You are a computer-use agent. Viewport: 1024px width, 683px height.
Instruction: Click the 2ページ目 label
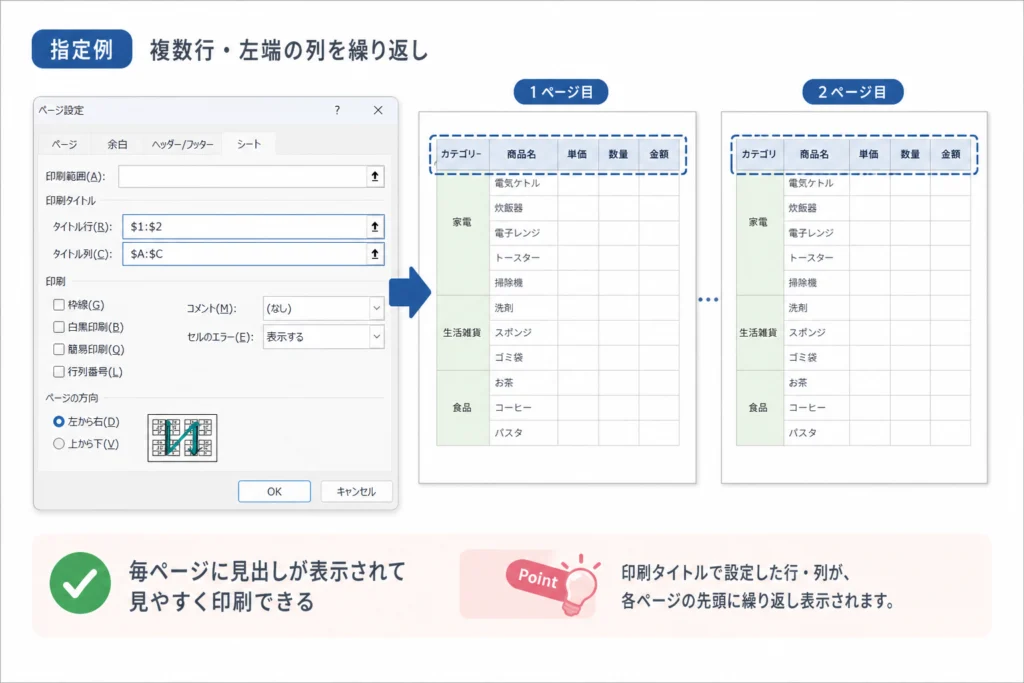click(x=853, y=92)
